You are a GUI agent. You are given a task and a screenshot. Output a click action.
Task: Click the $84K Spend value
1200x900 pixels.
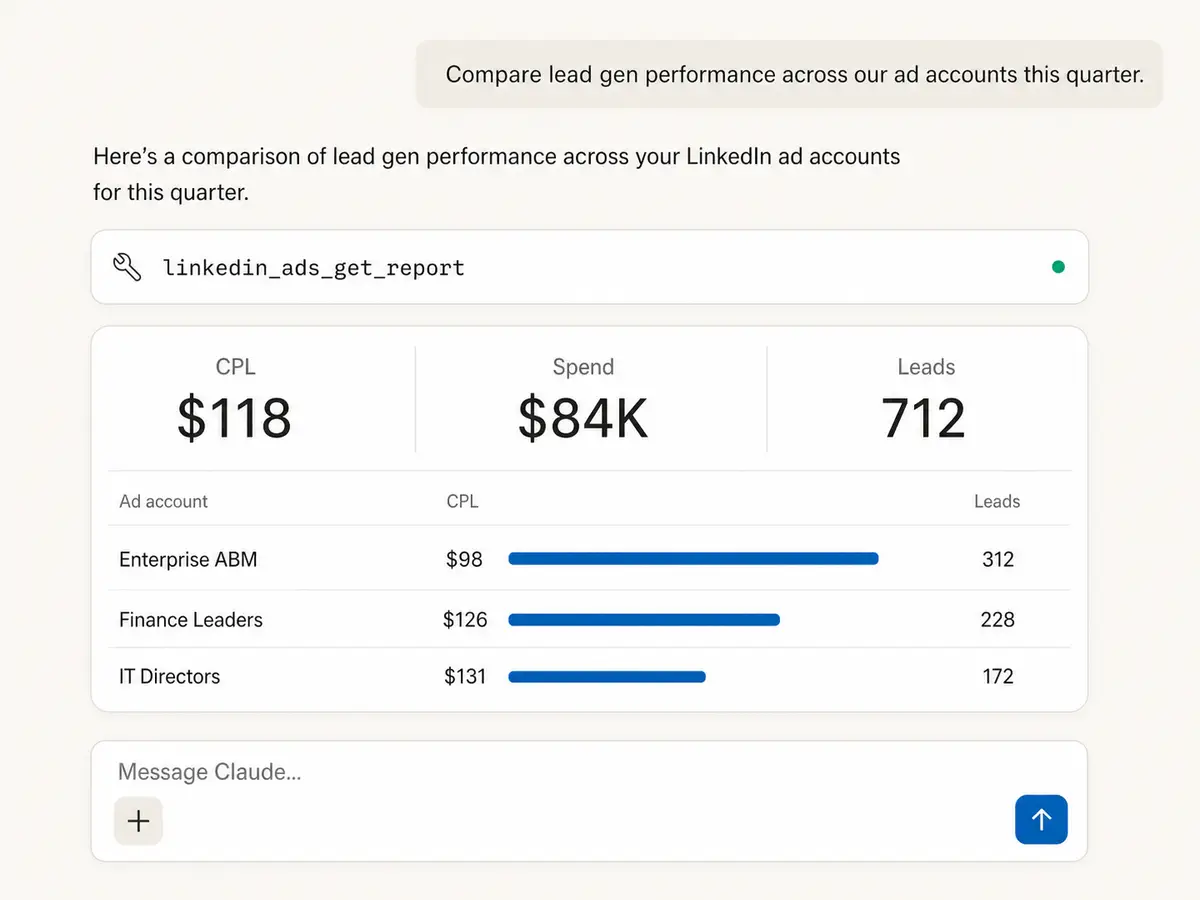click(x=583, y=418)
